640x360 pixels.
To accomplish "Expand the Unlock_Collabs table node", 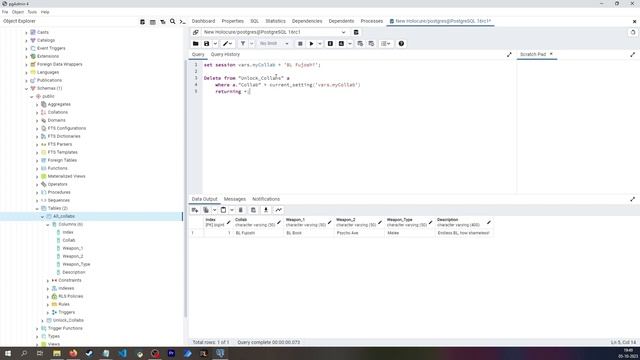I will (42, 320).
